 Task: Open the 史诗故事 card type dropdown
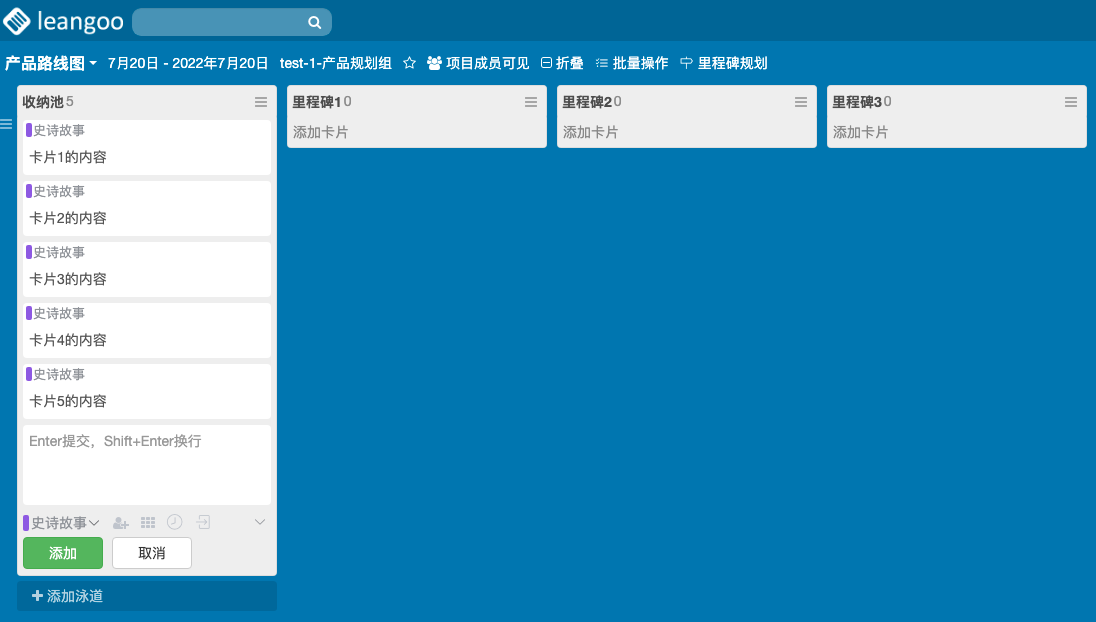point(62,522)
